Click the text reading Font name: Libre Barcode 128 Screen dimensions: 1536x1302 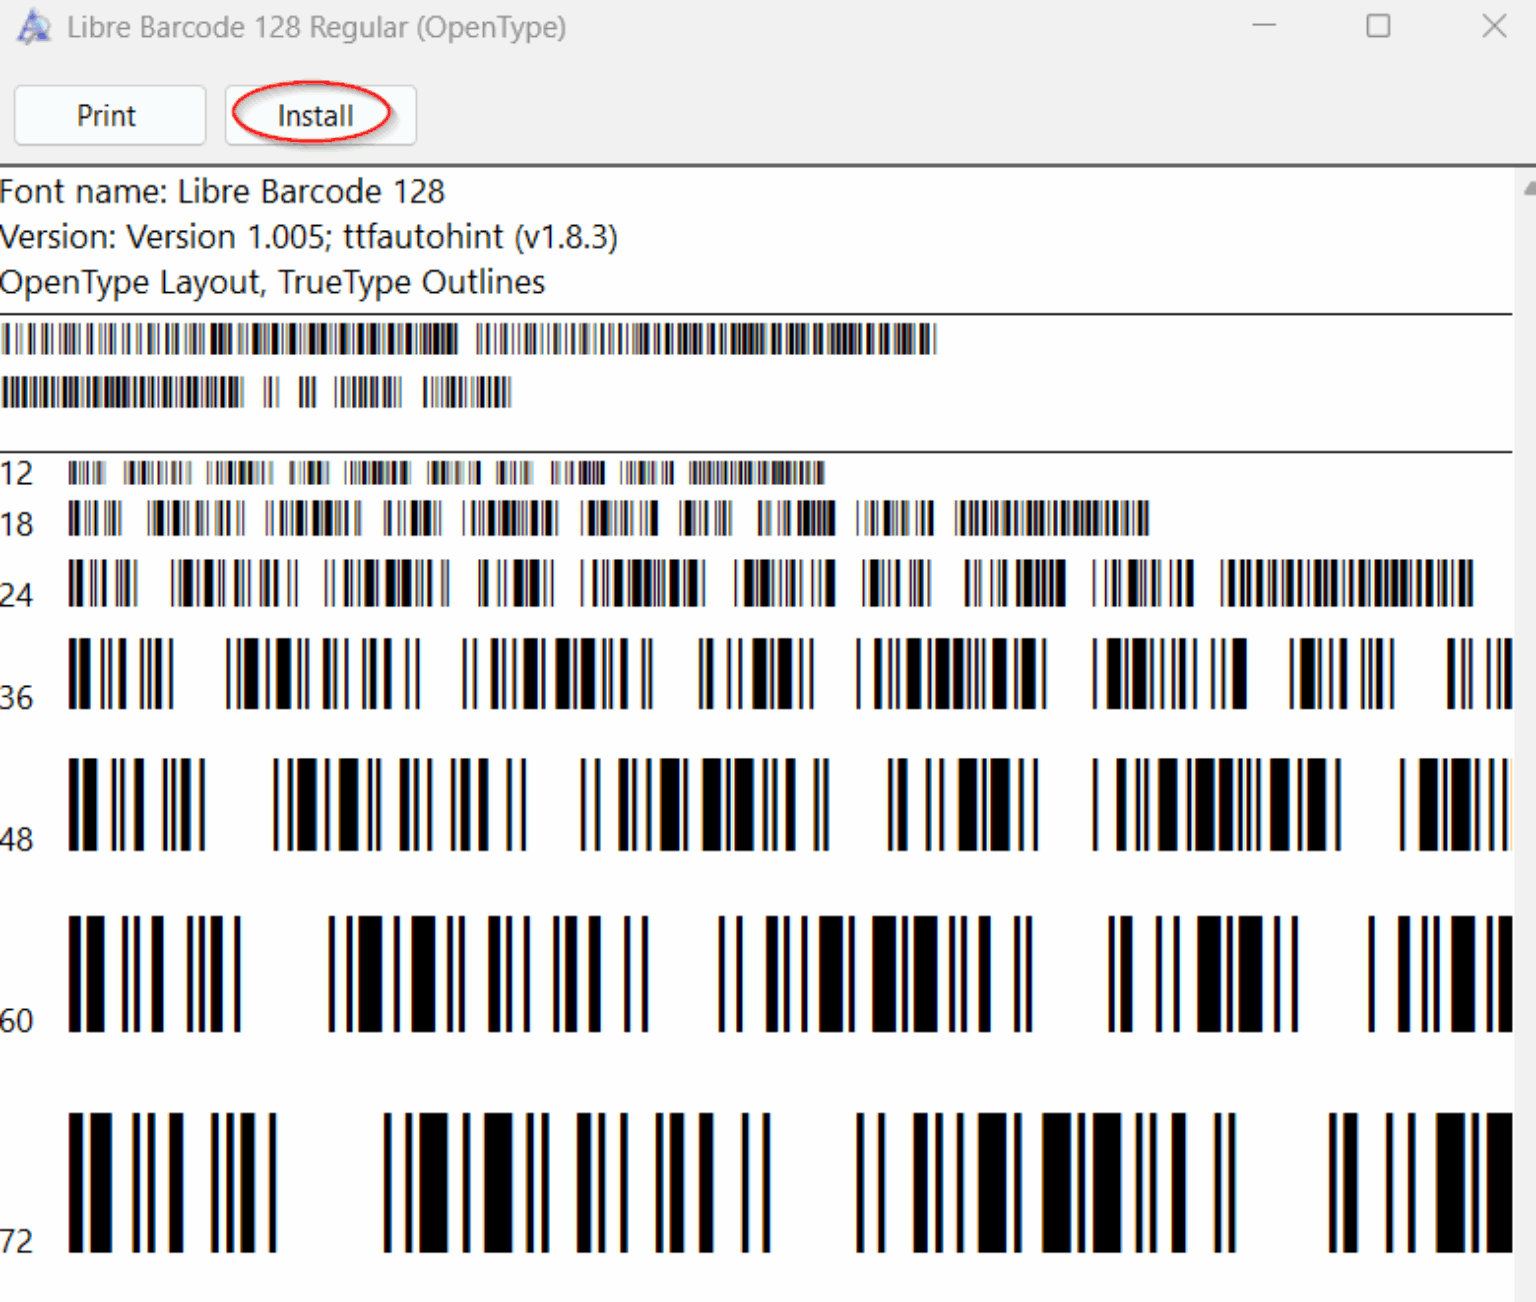(x=222, y=191)
